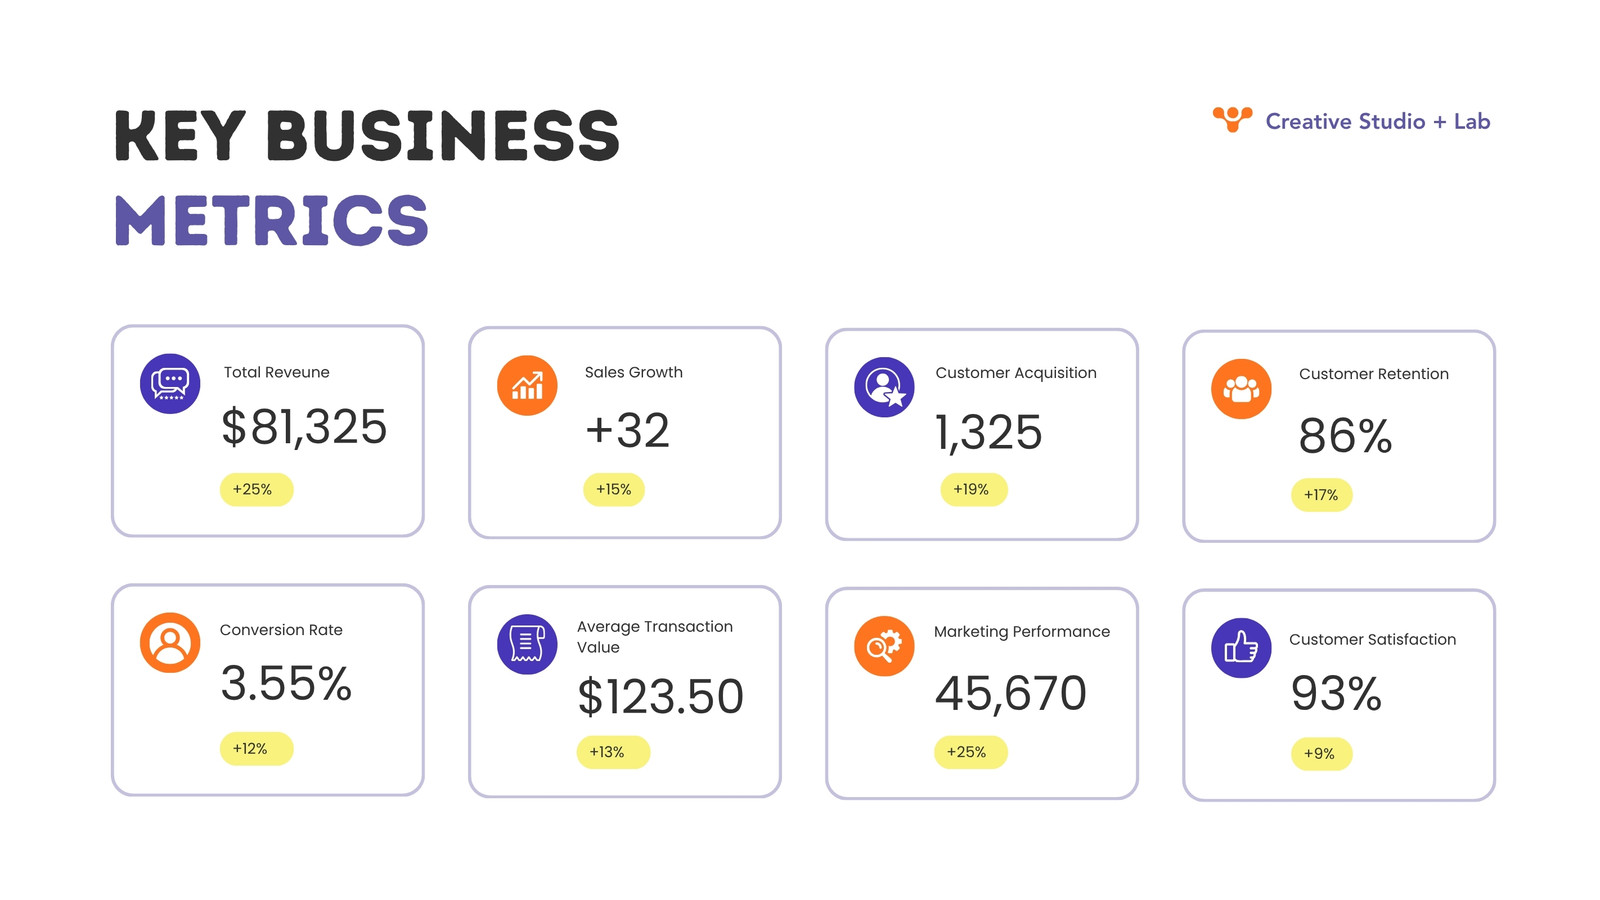Click the Customer Retention group icon
Image resolution: width=1600 pixels, height=900 pixels.
click(1241, 389)
